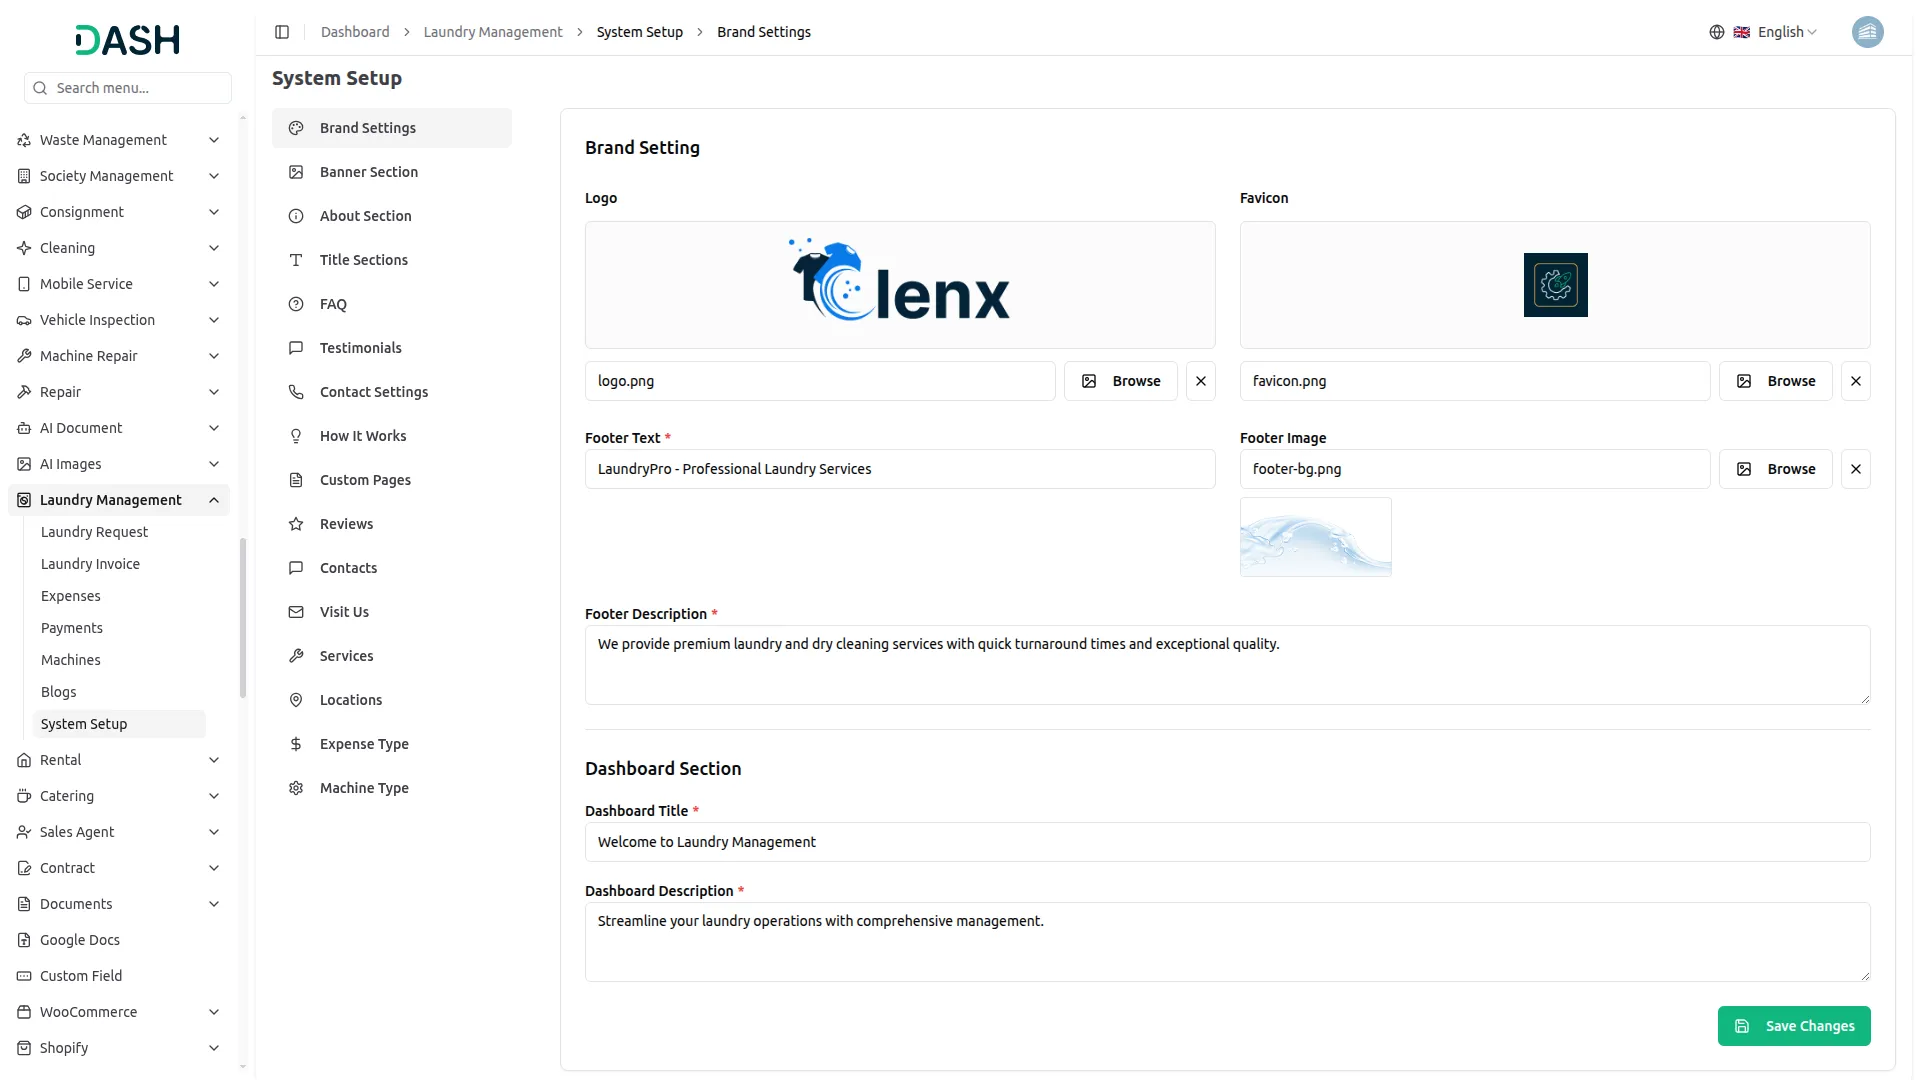
Task: Open the Custom Pages section
Action: pyautogui.click(x=364, y=480)
